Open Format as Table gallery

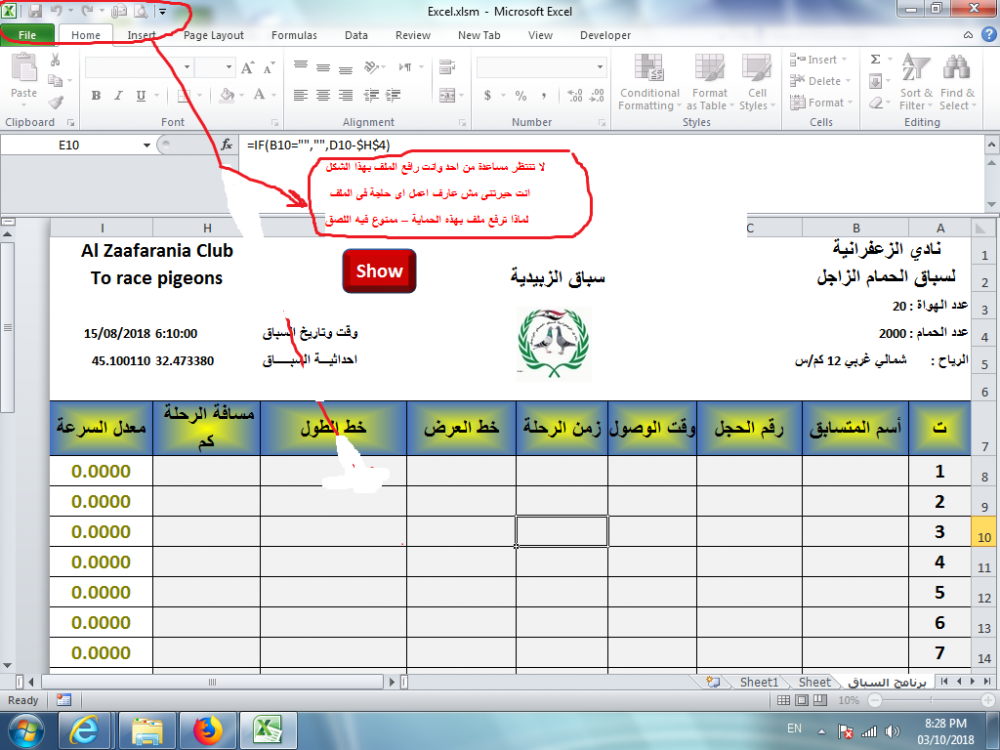click(709, 82)
